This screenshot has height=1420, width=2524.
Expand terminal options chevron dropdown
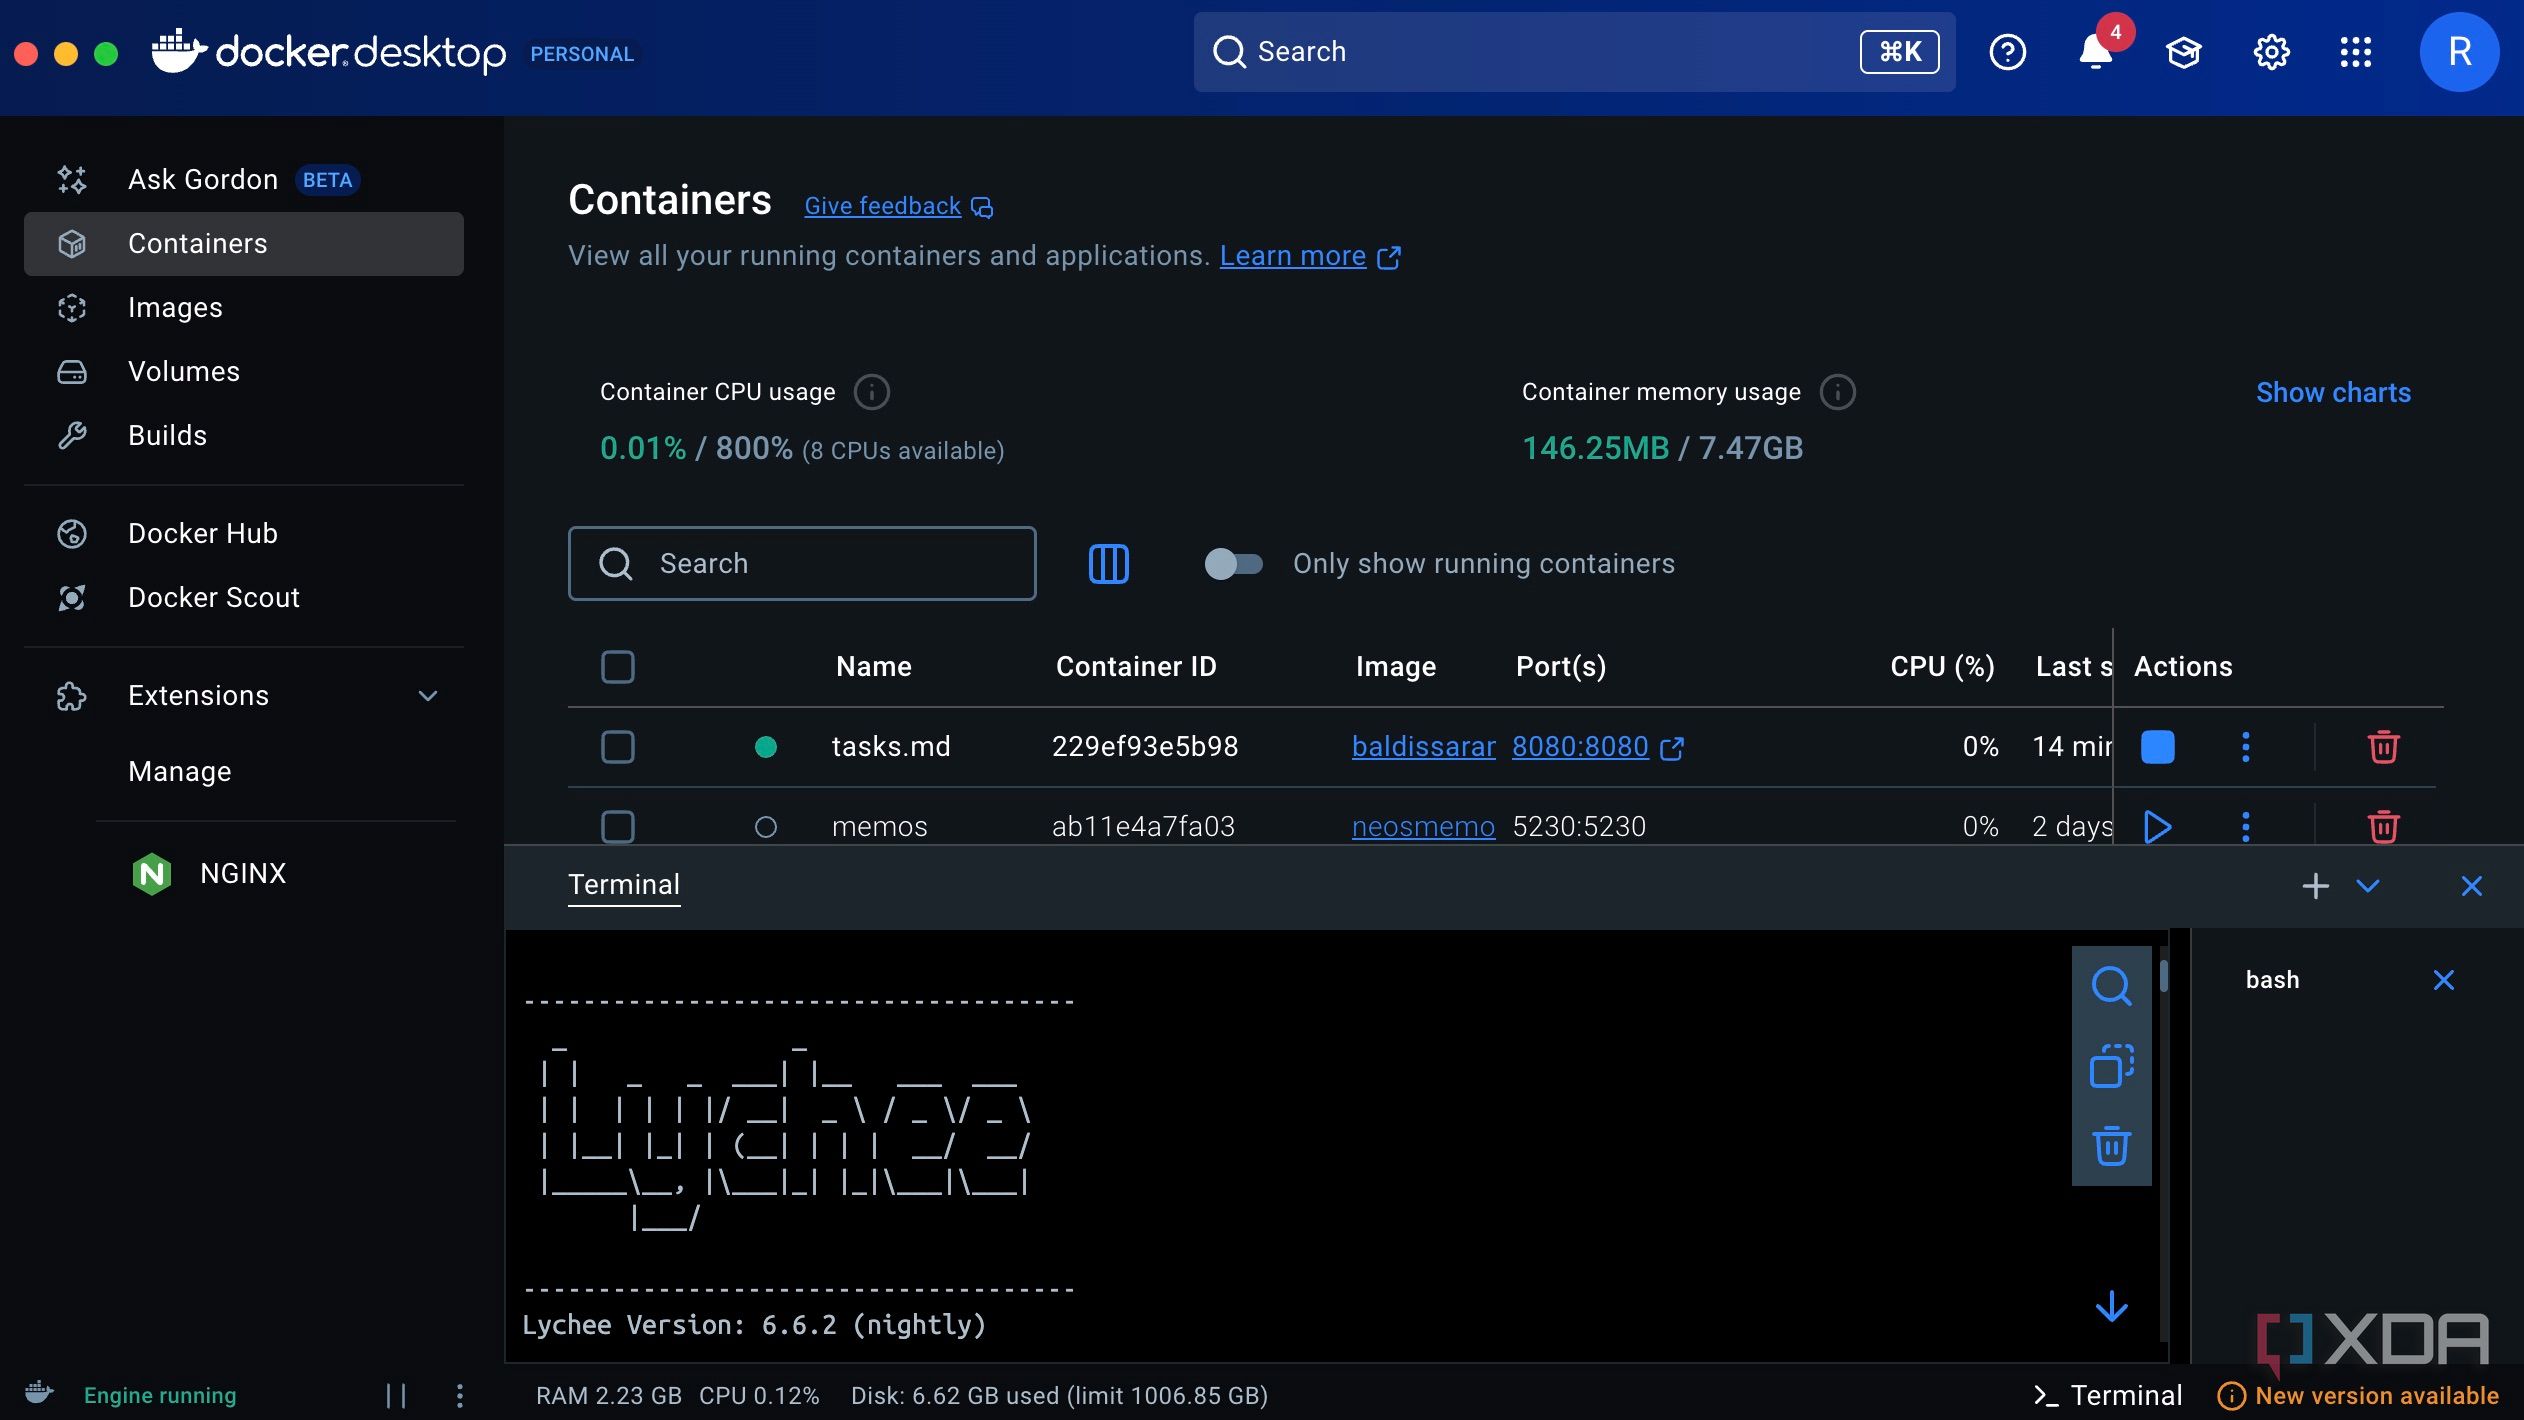pos(2367,886)
